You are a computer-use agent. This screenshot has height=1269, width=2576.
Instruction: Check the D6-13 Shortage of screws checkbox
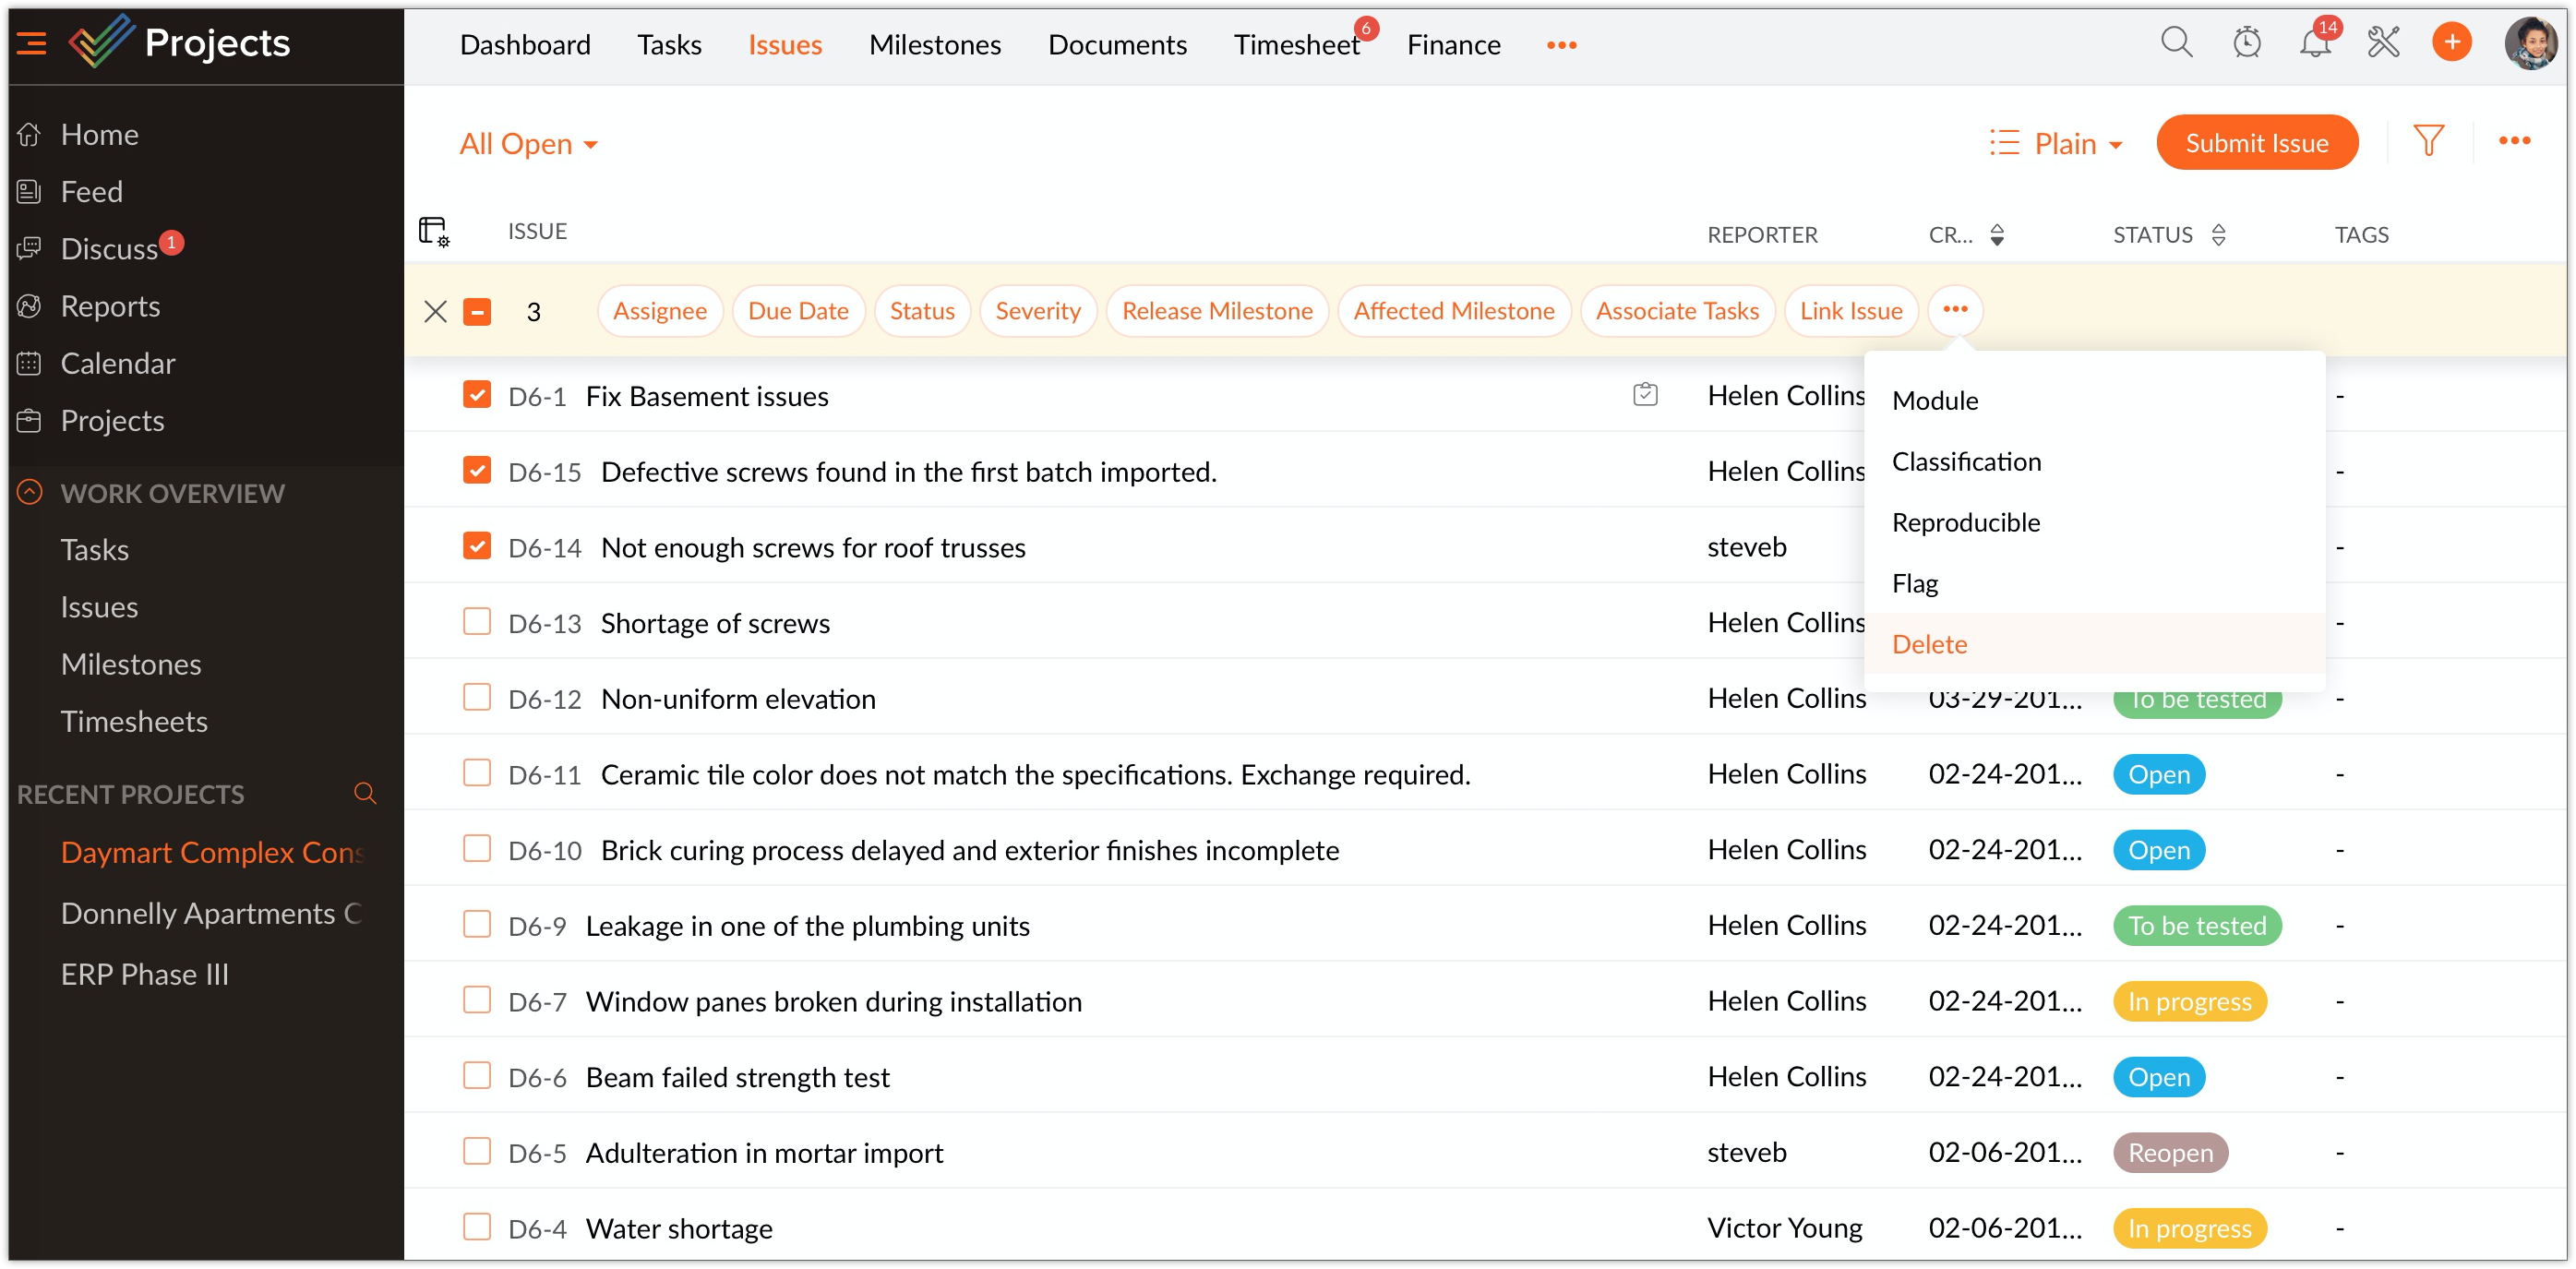click(477, 622)
